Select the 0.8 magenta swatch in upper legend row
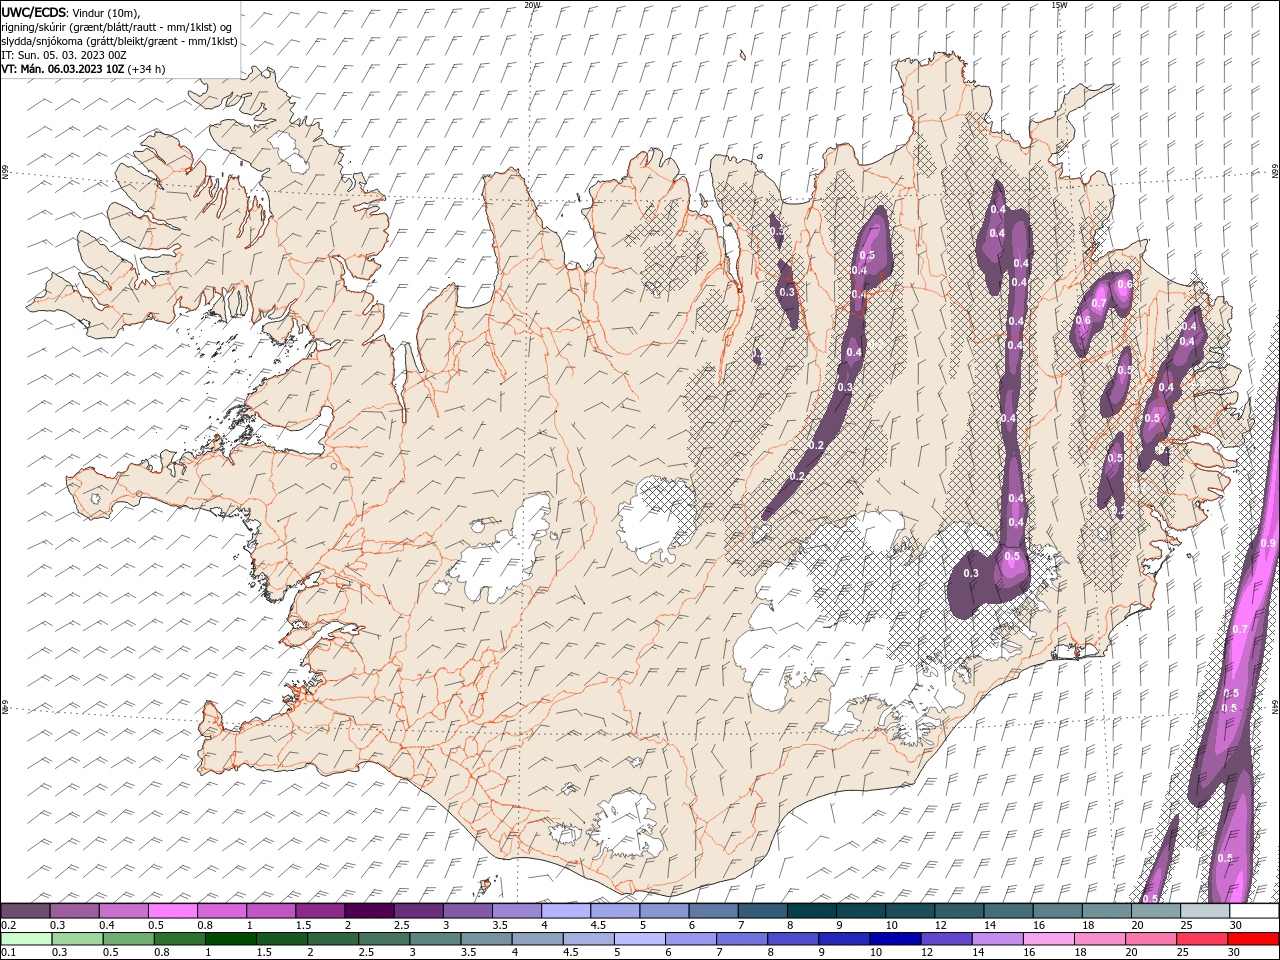1280x960 pixels. (x=221, y=911)
